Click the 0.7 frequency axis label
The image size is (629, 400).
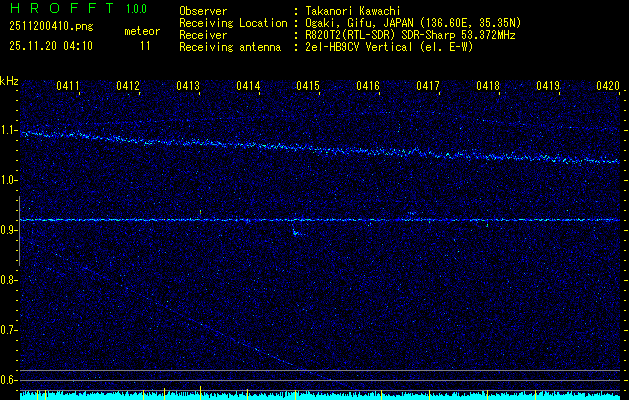click(9, 329)
